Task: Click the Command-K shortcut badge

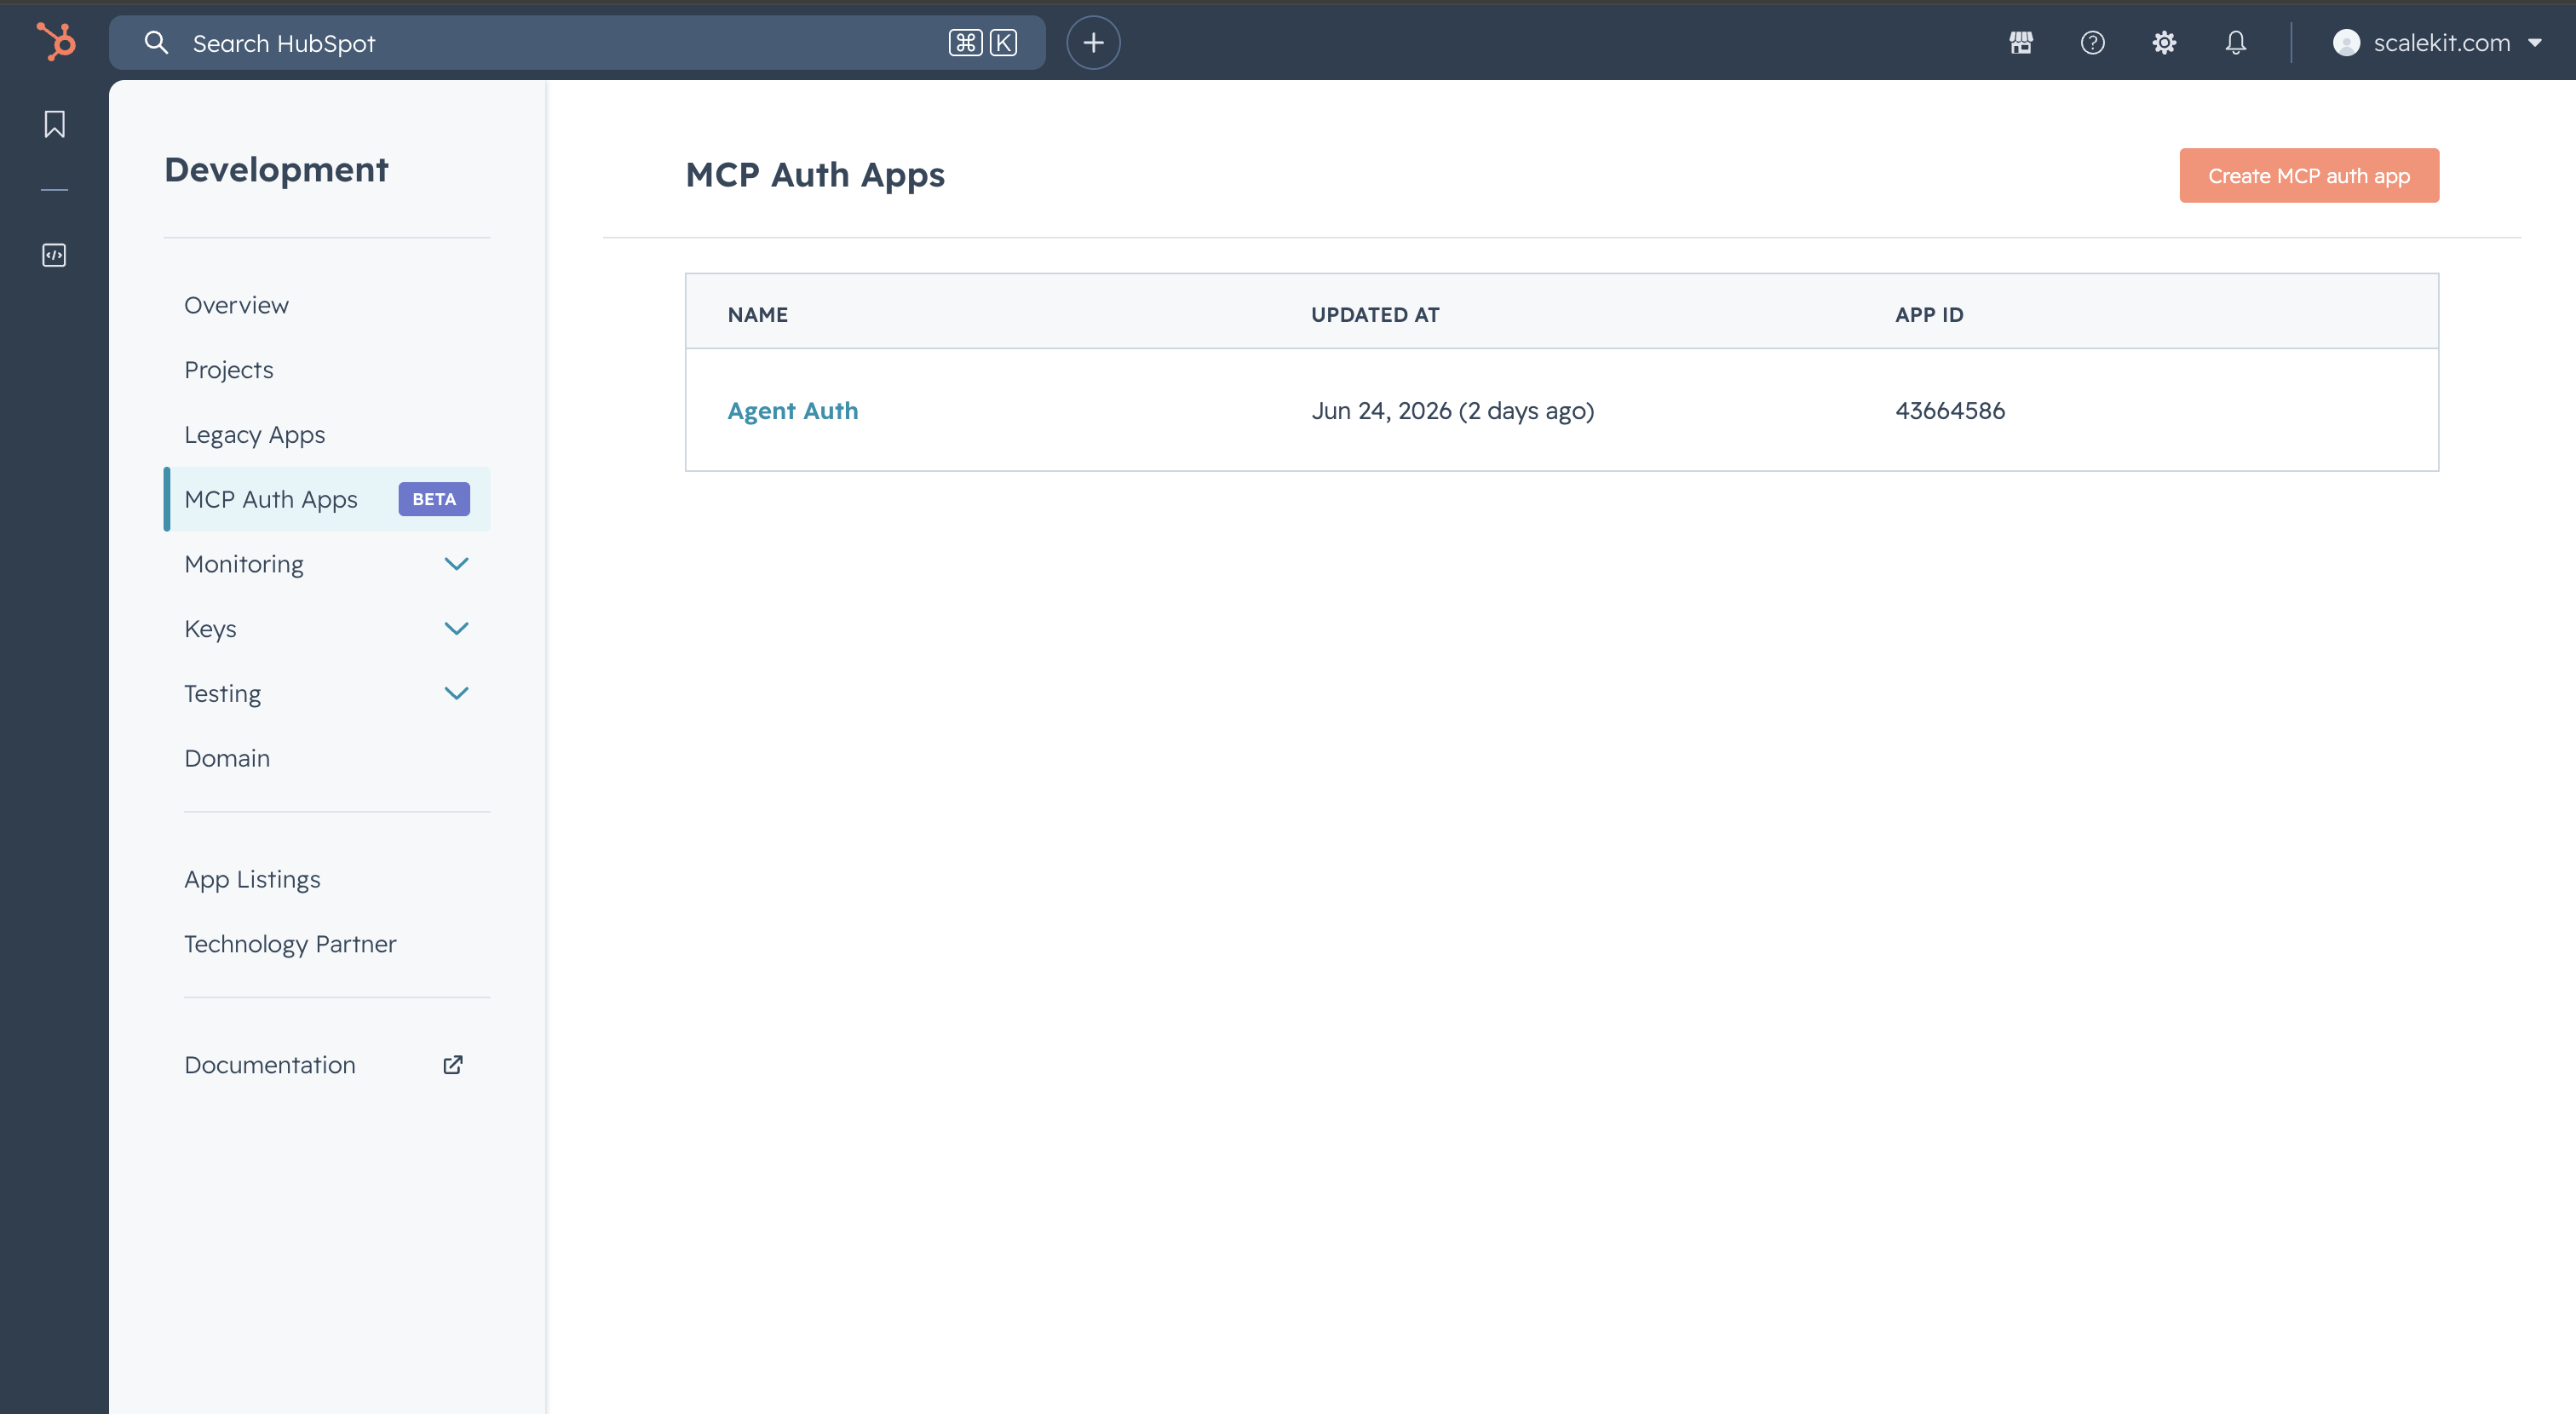Action: [x=983, y=42]
